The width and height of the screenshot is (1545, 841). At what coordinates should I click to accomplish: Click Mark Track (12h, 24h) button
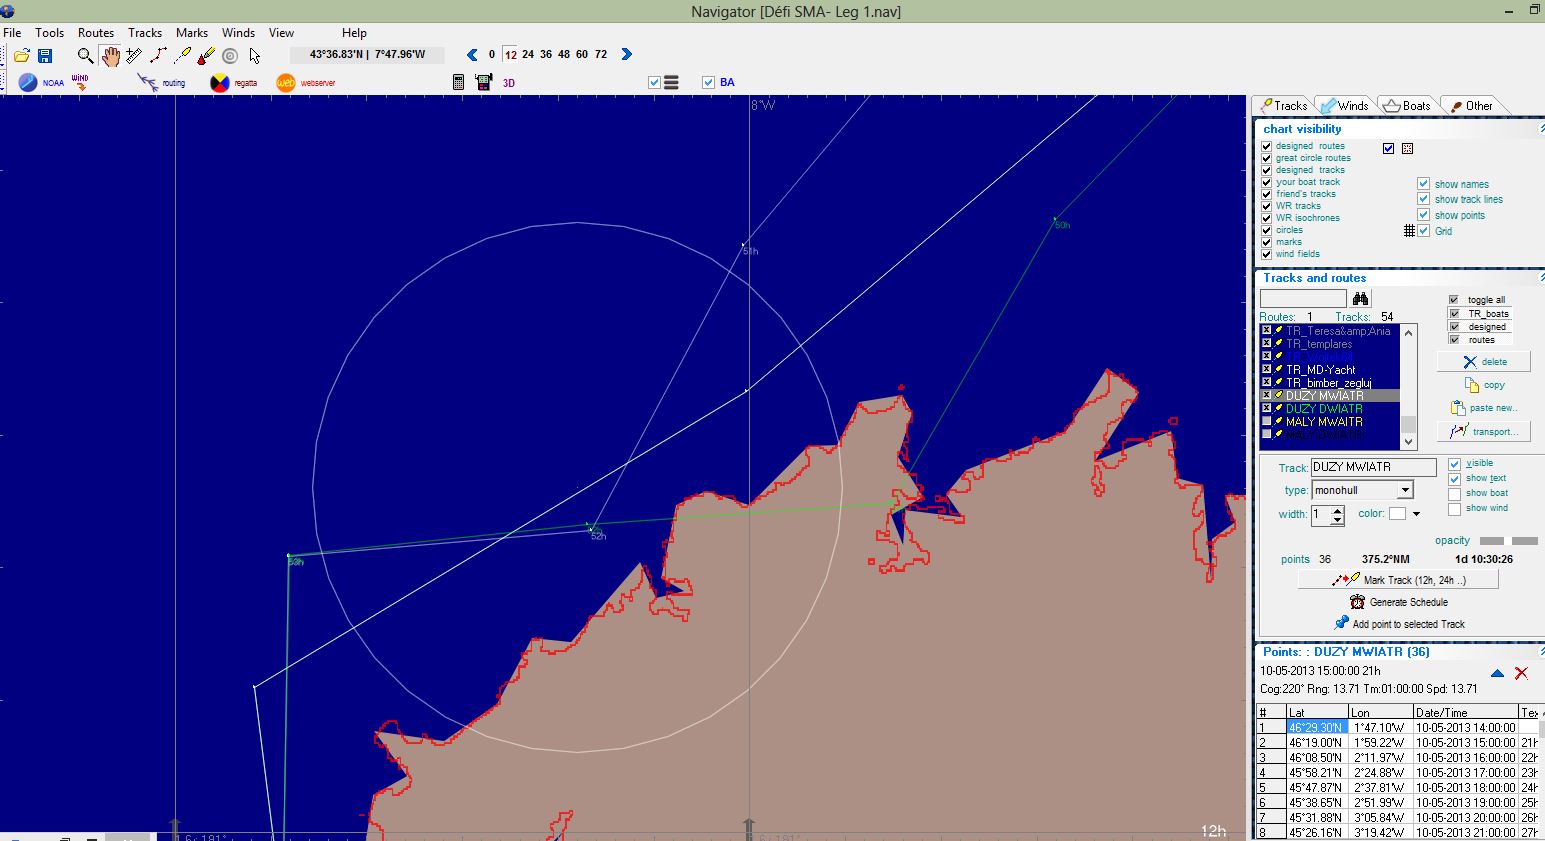pos(1398,580)
